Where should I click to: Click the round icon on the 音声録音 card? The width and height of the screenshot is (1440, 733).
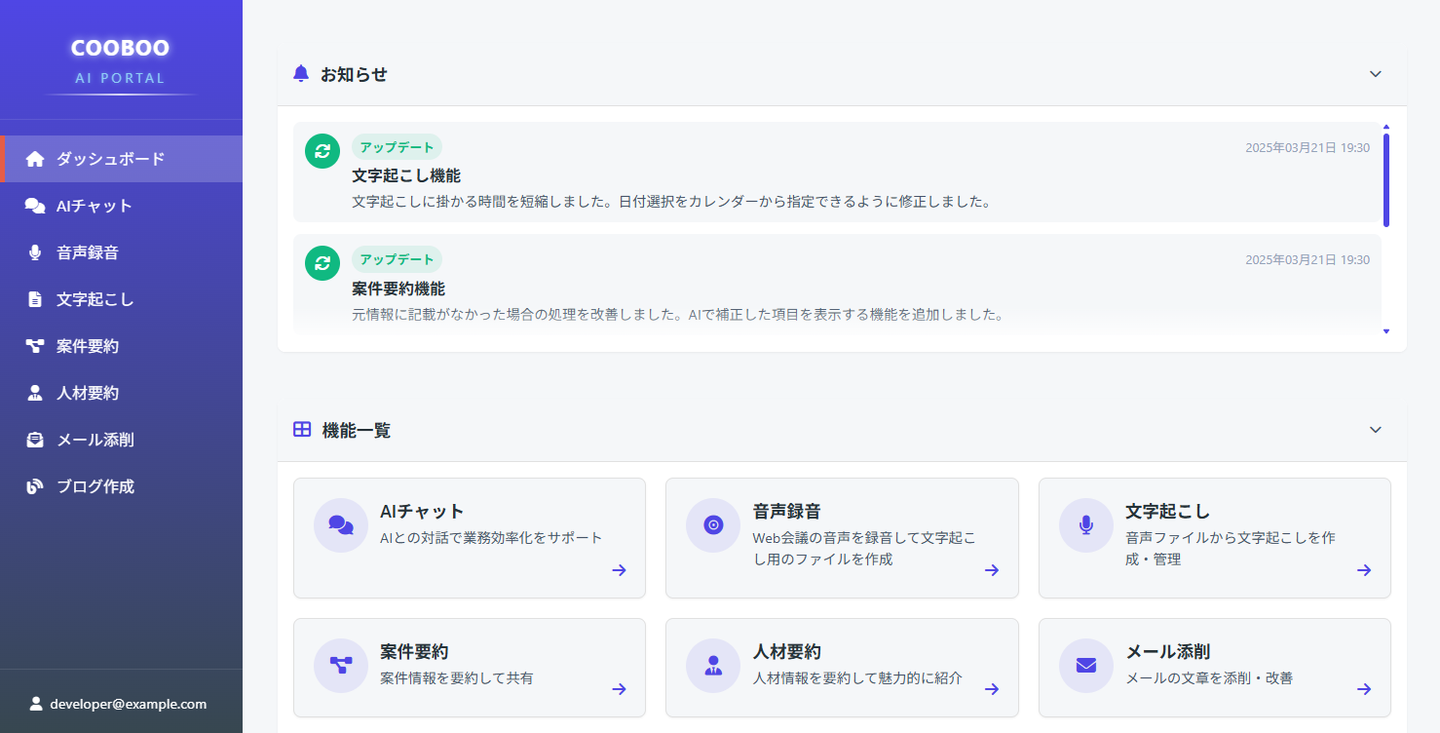(713, 525)
